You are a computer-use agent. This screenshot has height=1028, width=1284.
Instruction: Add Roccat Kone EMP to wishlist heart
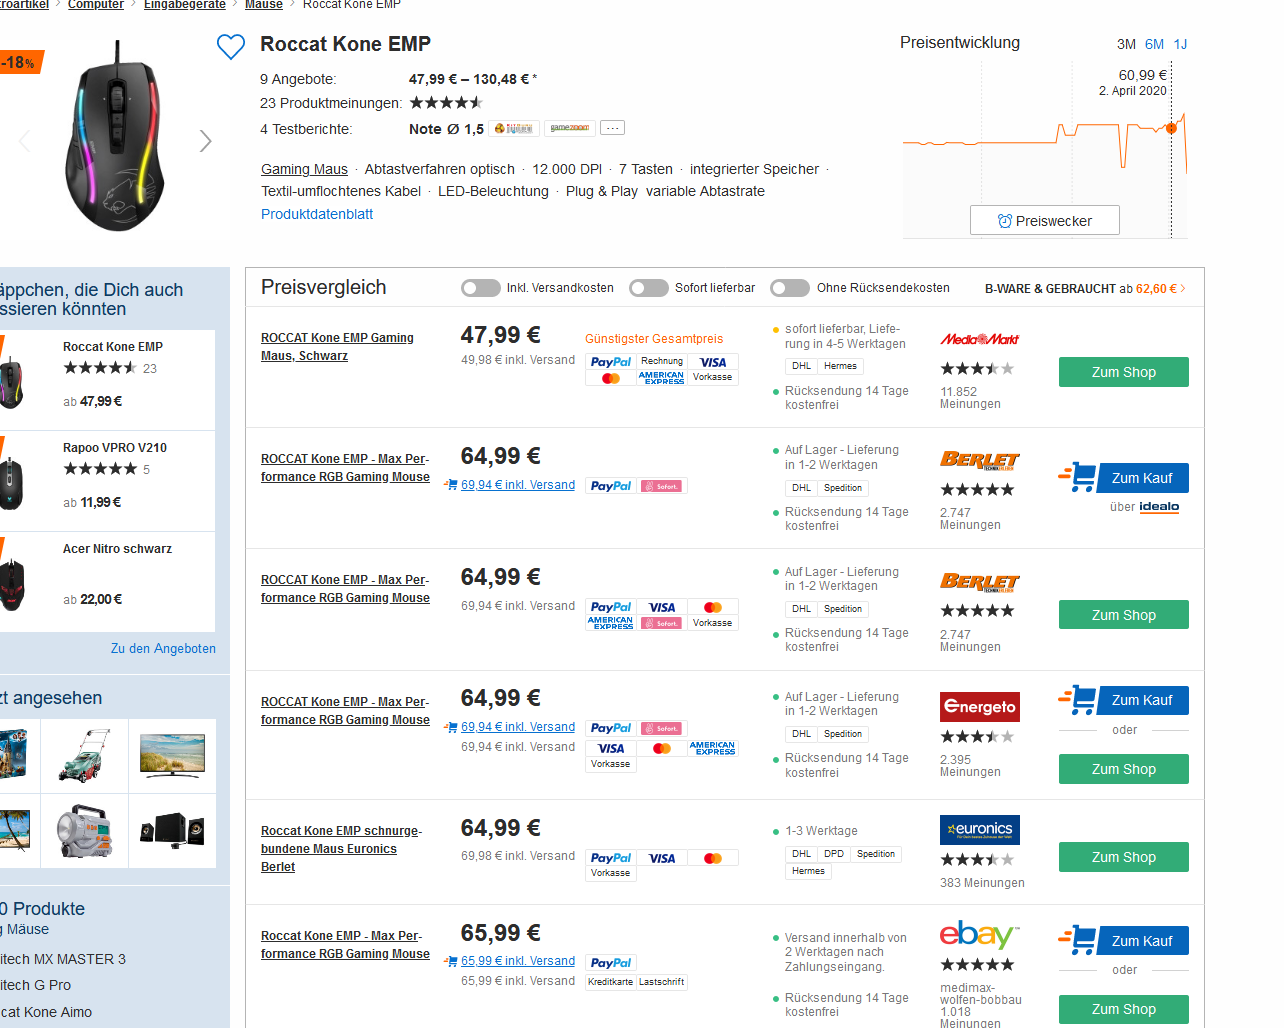[x=231, y=46]
